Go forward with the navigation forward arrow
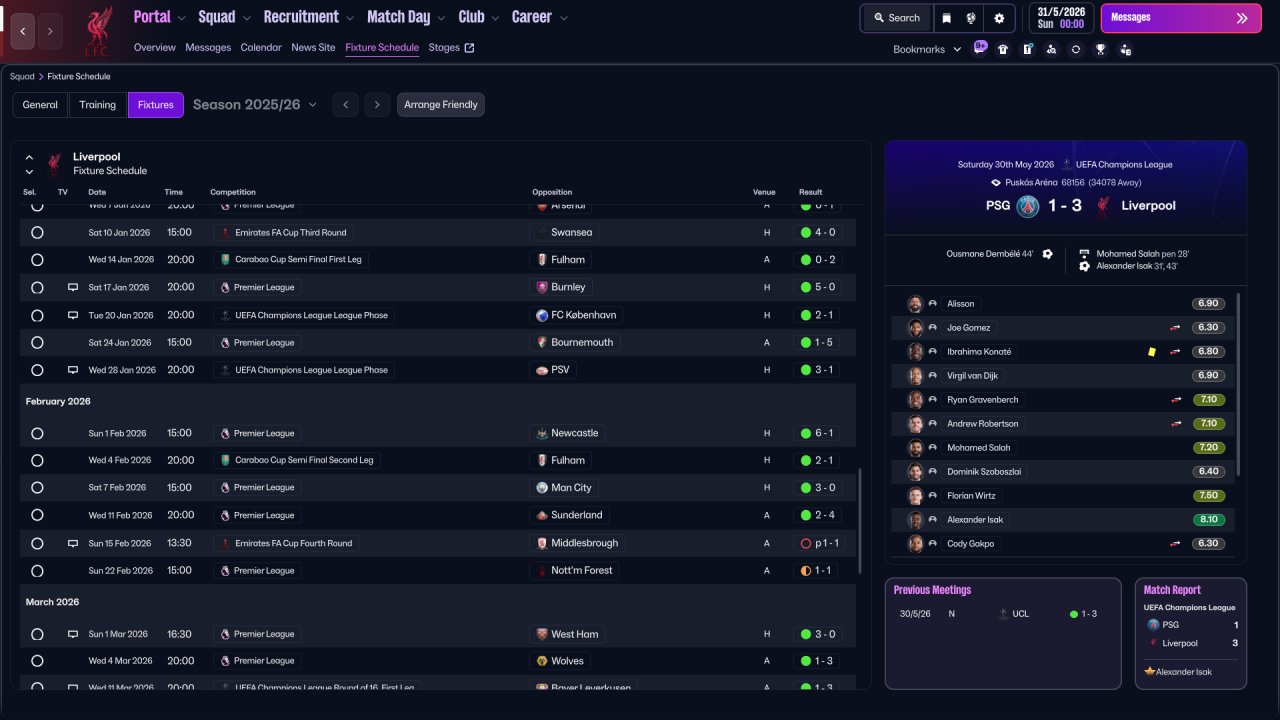The image size is (1280, 720). [50, 31]
